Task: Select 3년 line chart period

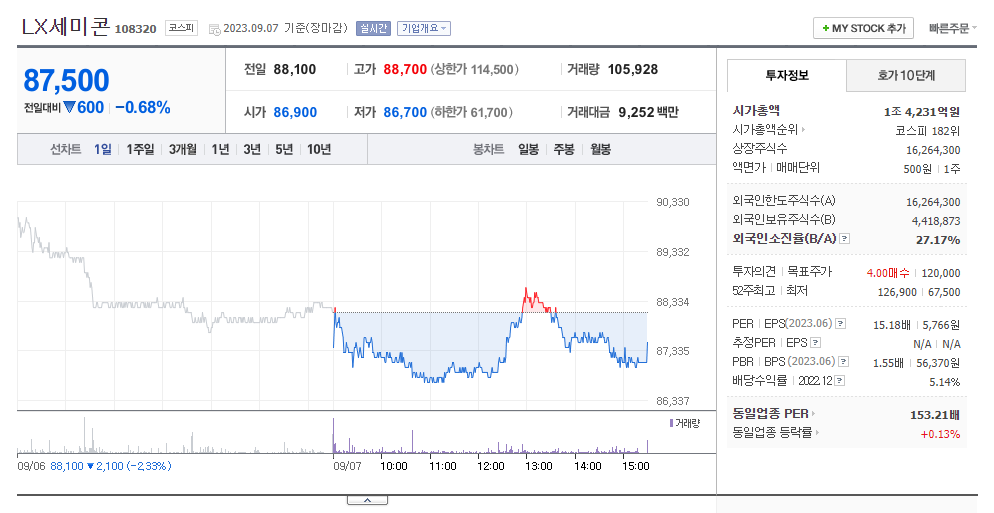Action: [x=252, y=150]
